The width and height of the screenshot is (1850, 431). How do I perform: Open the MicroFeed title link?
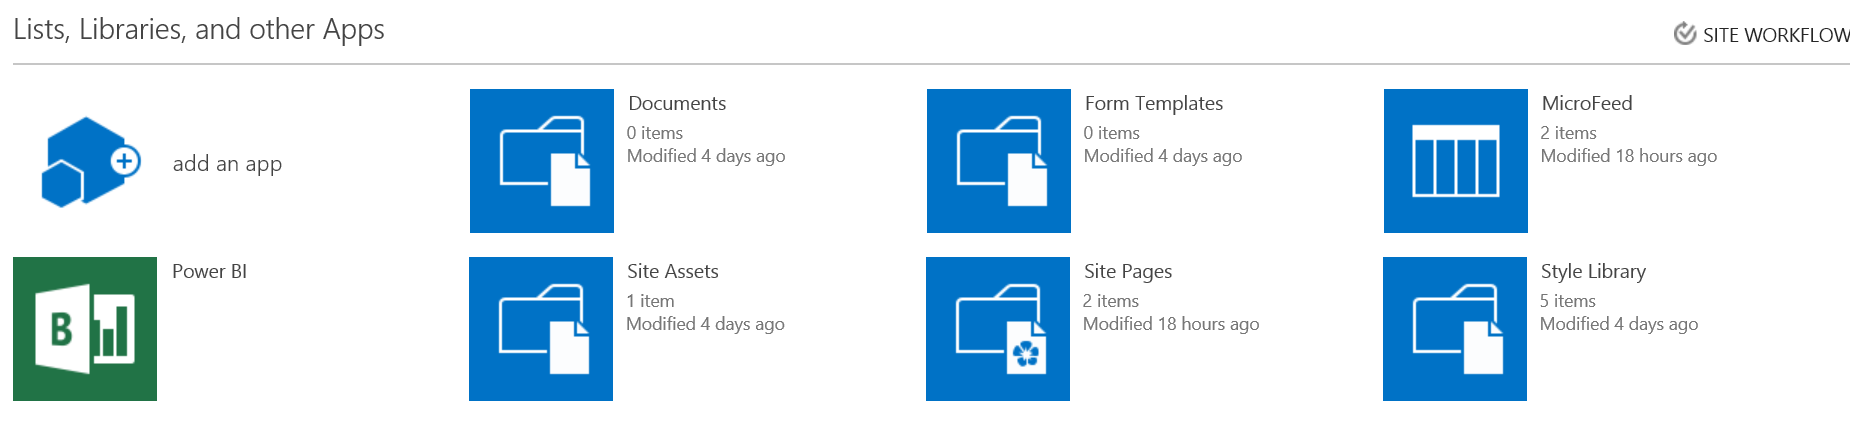coord(1587,103)
